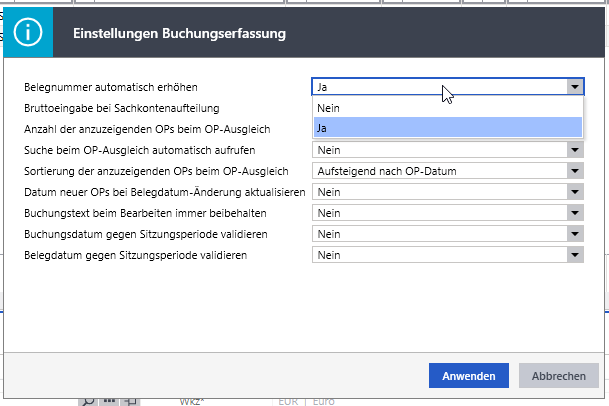The width and height of the screenshot is (609, 406).
Task: Cancel the dialog with Abbrechen
Action: 558,376
